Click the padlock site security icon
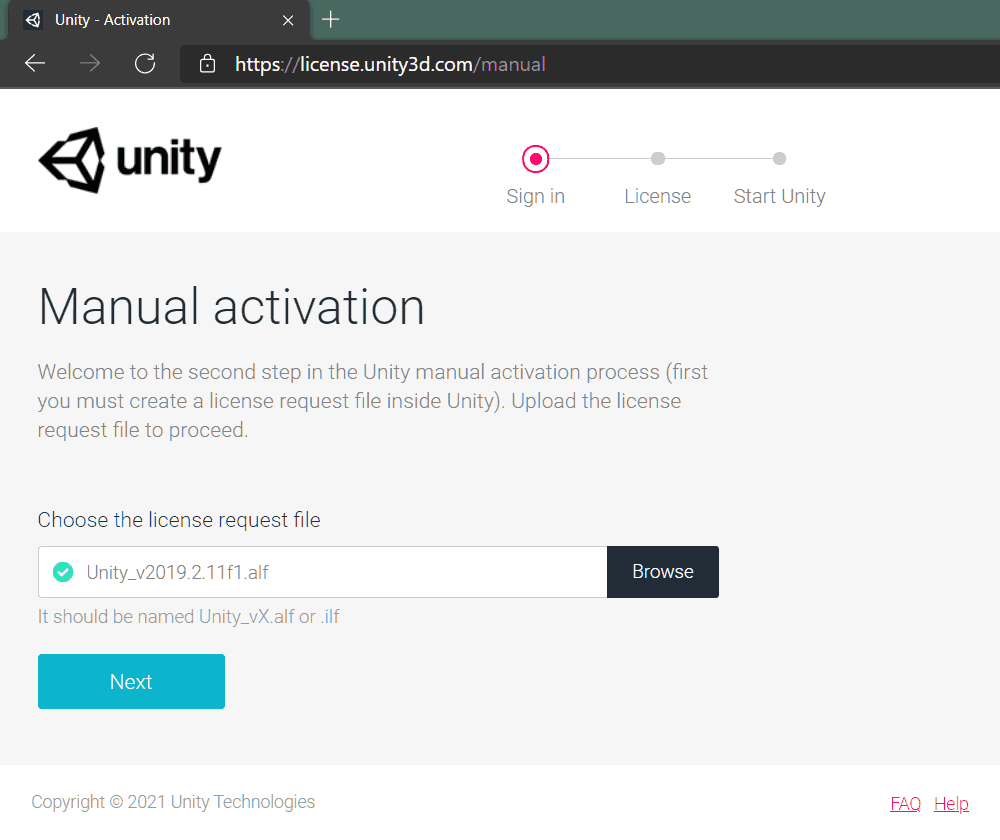 (208, 64)
